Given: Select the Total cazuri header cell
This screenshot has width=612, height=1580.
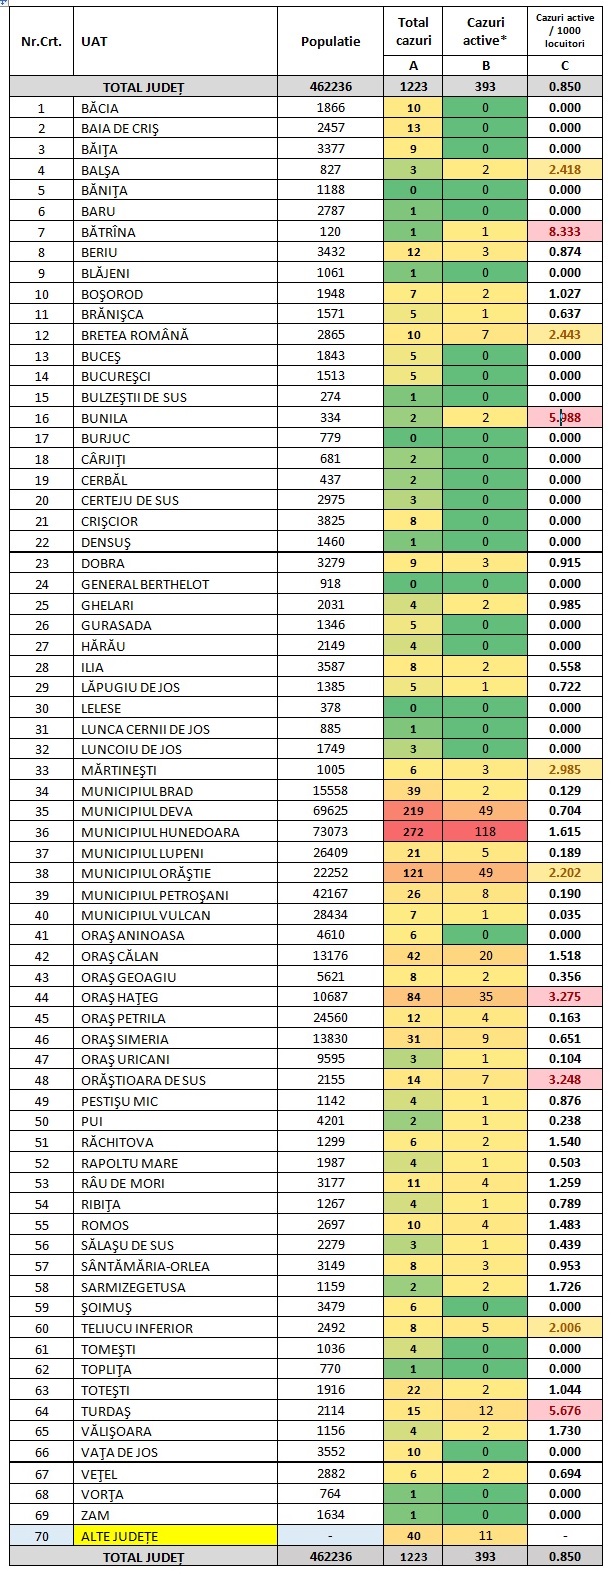Looking at the screenshot, I should point(413,31).
